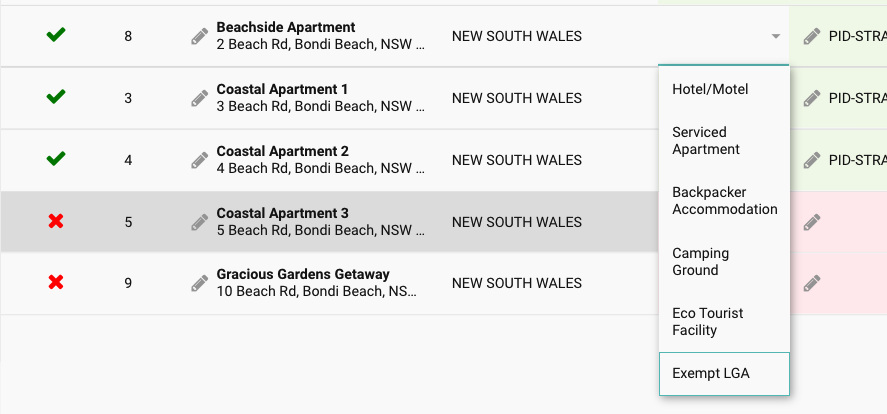Click pencil icon beside Beachside Apartment PID-STRA
Screen dimensions: 887x414
pyautogui.click(x=812, y=37)
